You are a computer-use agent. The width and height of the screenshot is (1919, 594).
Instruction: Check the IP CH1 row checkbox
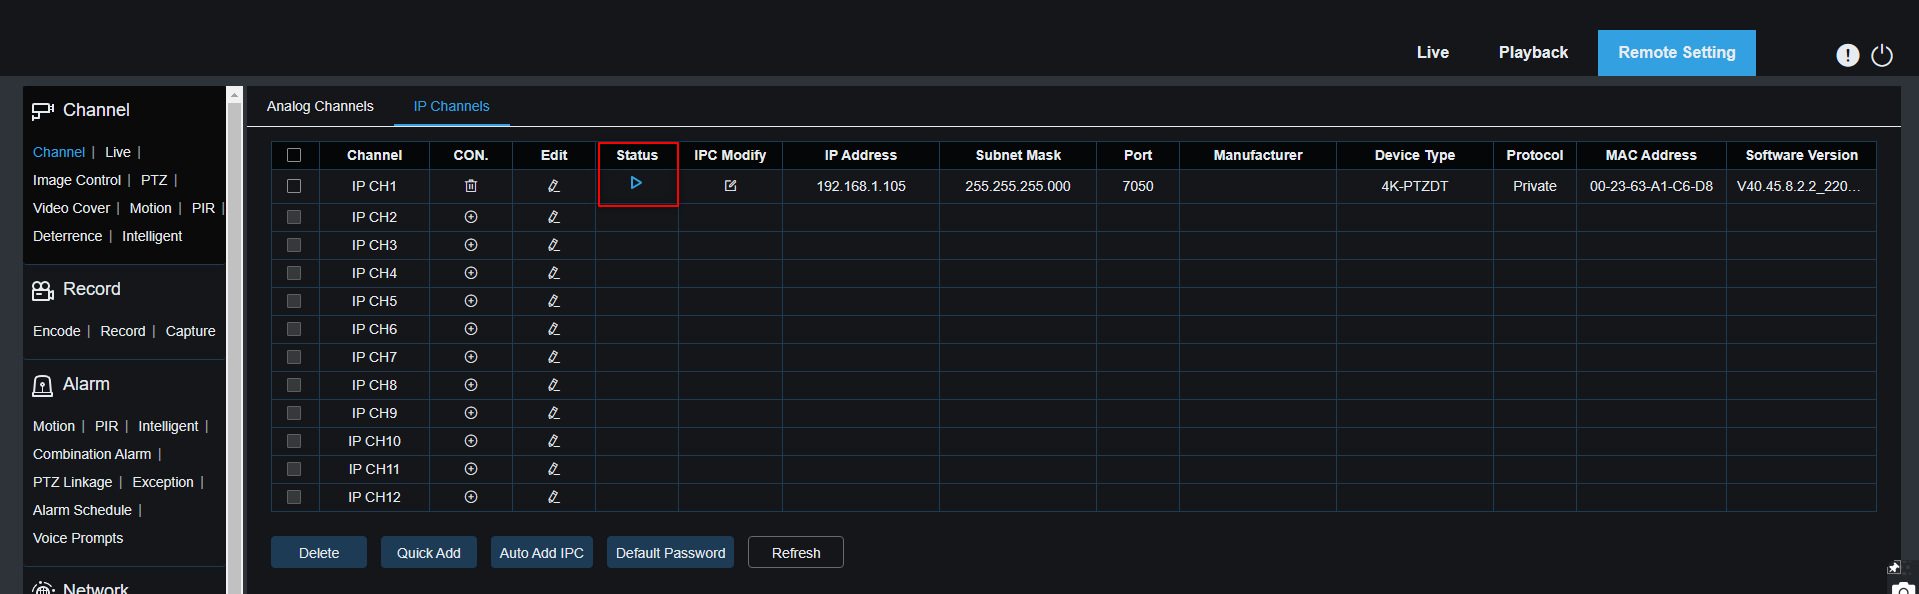point(294,186)
